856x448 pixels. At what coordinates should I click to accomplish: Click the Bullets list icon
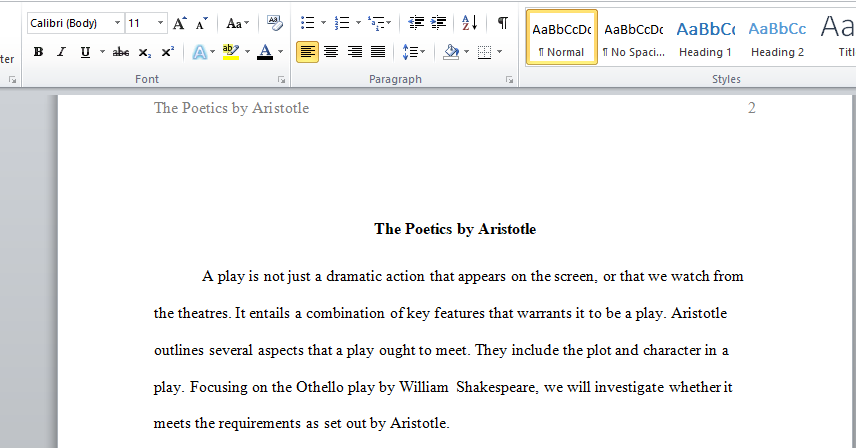(307, 23)
